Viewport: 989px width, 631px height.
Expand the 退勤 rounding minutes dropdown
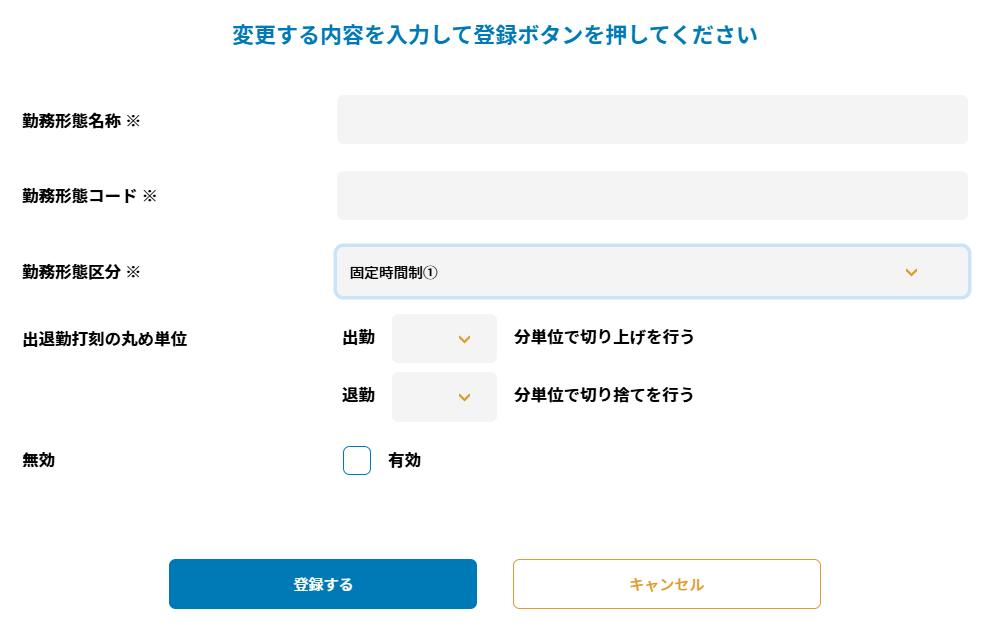coord(444,397)
